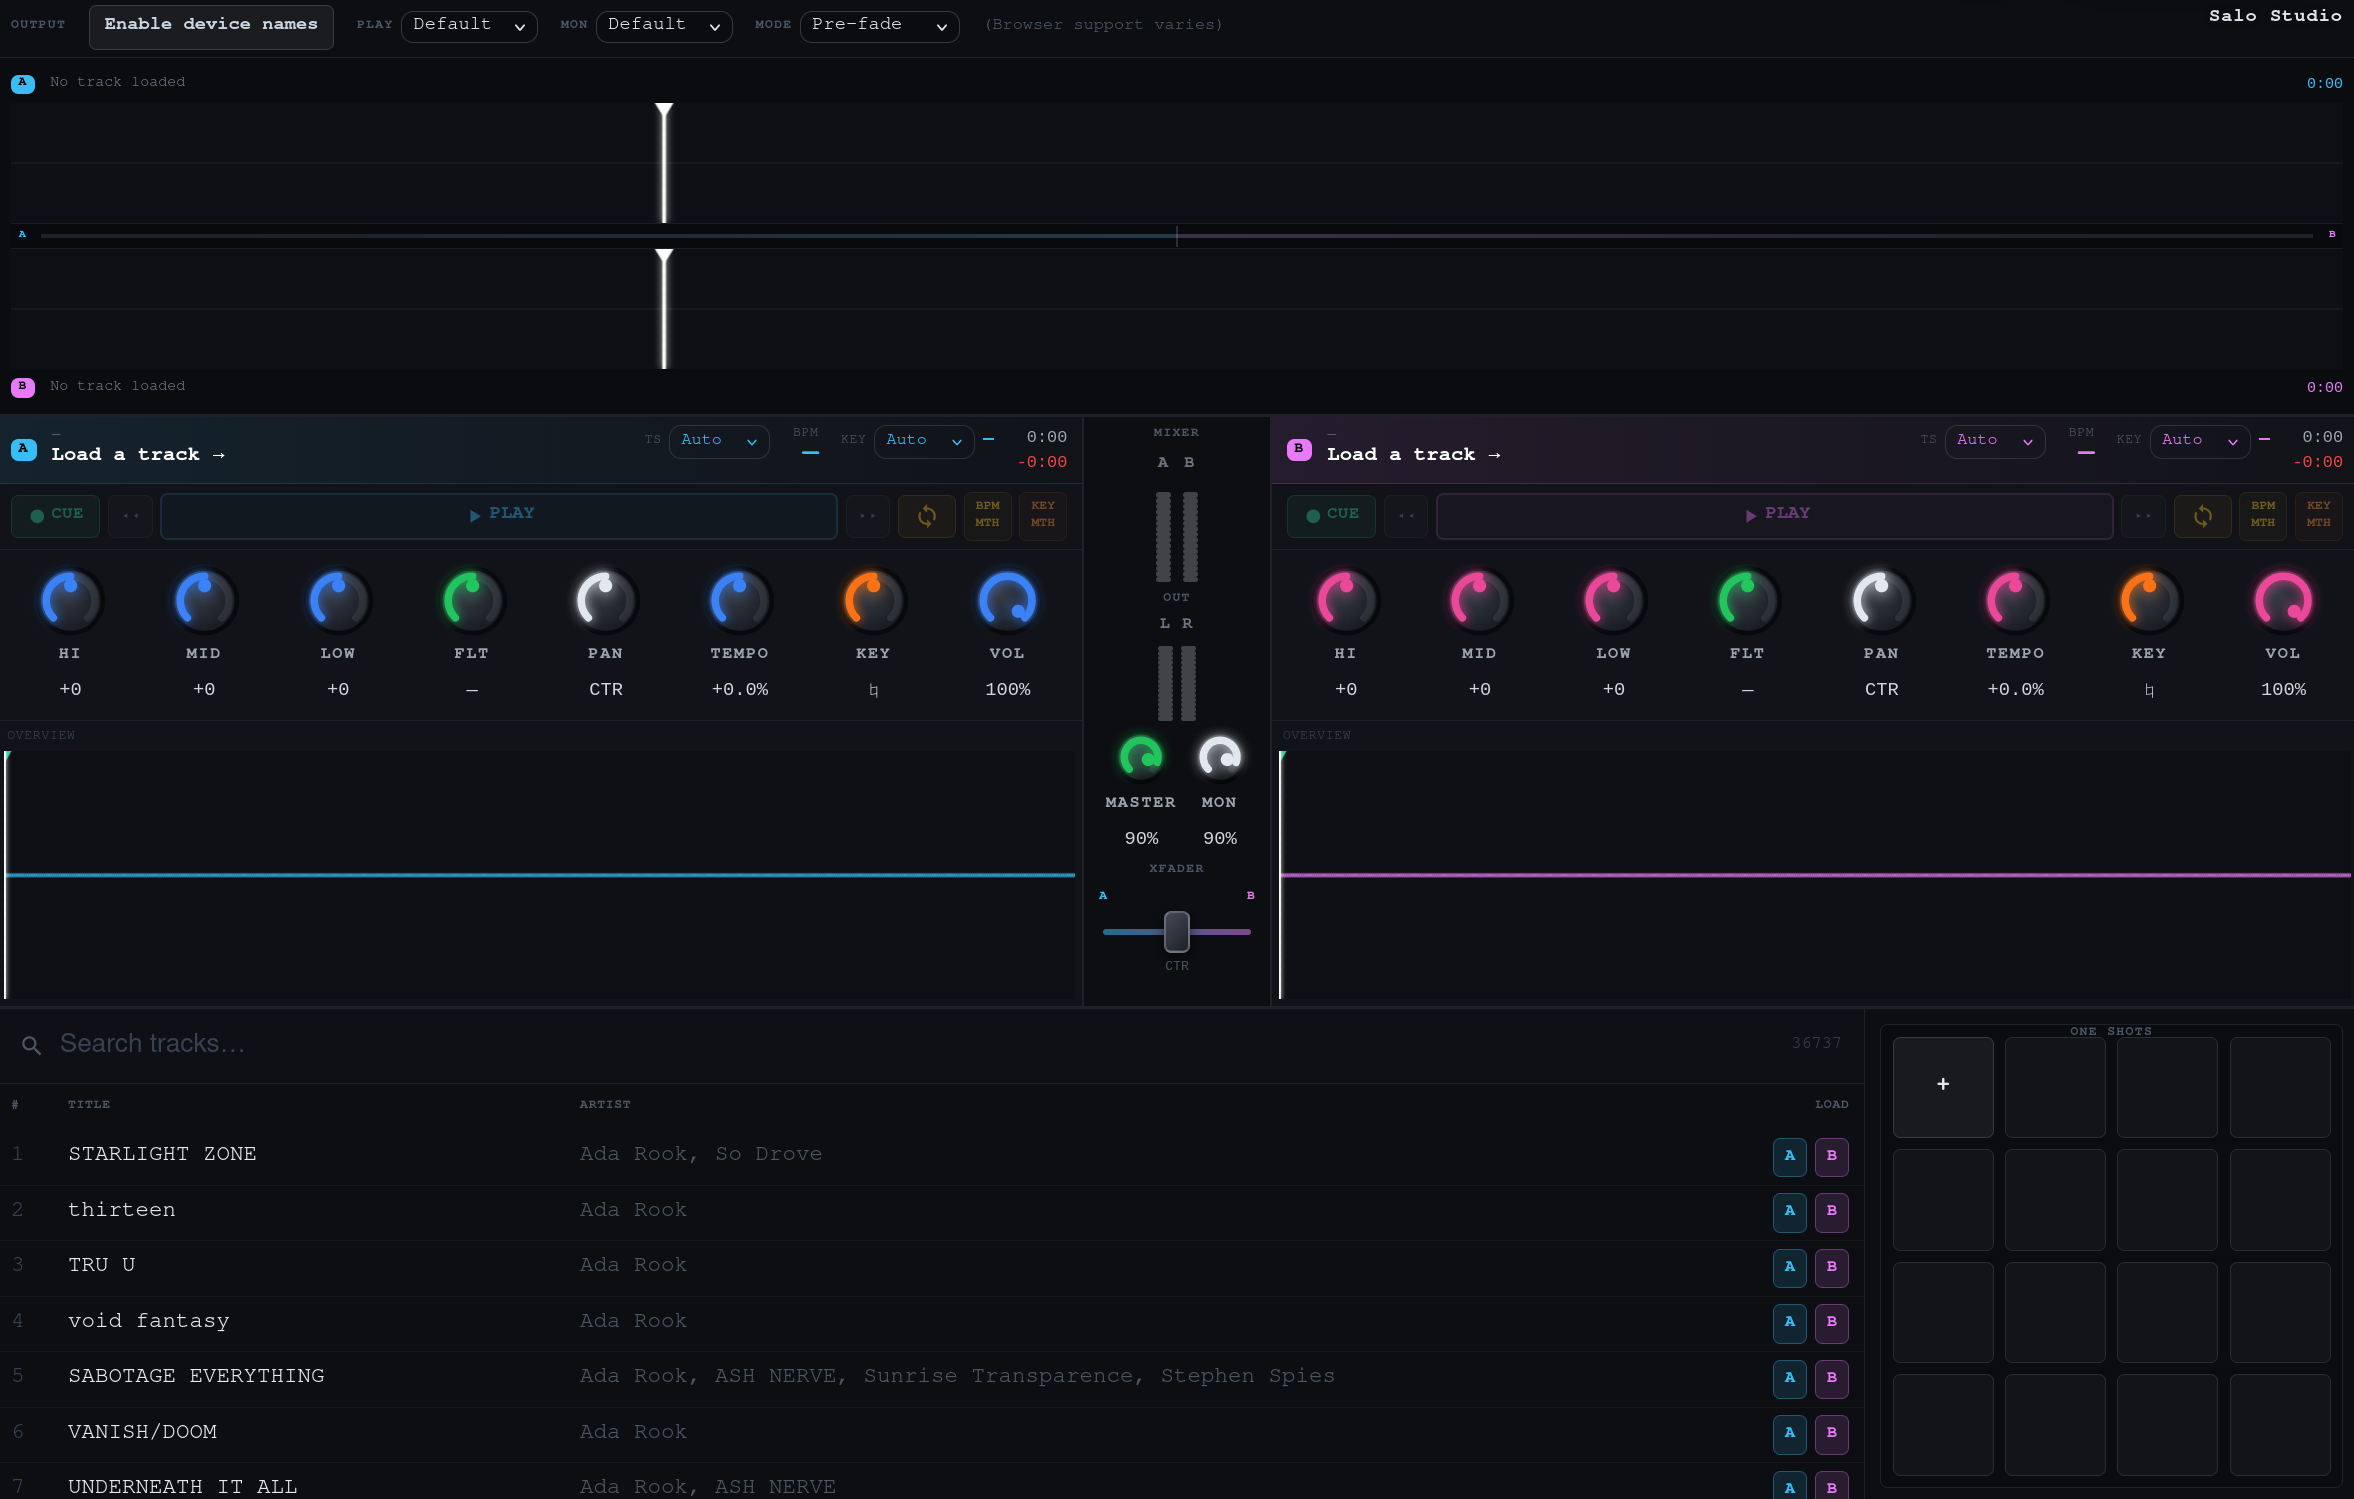This screenshot has width=2354, height=1499.
Task: Center the XFADER crossfader slider
Action: coord(1176,931)
